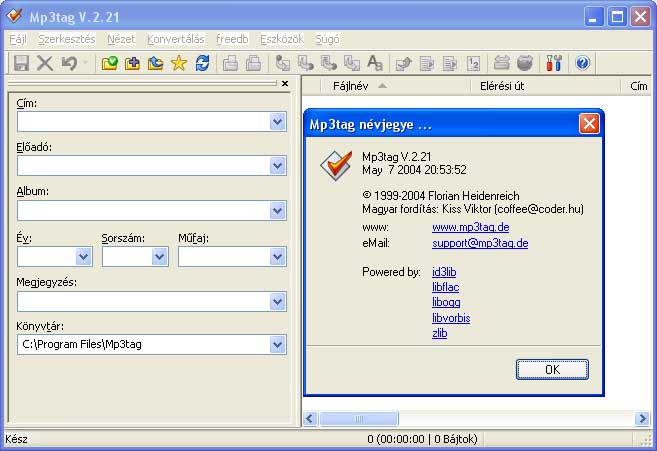The height and width of the screenshot is (451, 657).
Task: Open the Súgó menu
Action: (327, 39)
